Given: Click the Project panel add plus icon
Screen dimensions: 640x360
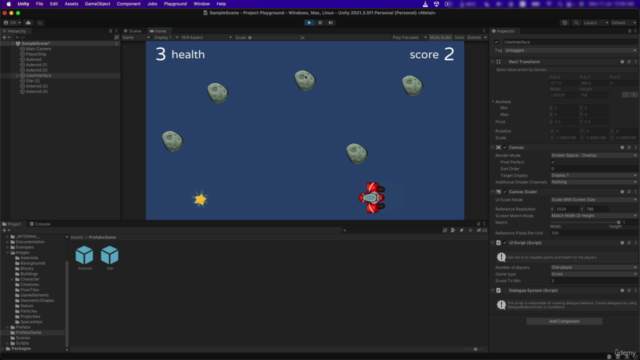Looking at the screenshot, I should click(x=5, y=230).
